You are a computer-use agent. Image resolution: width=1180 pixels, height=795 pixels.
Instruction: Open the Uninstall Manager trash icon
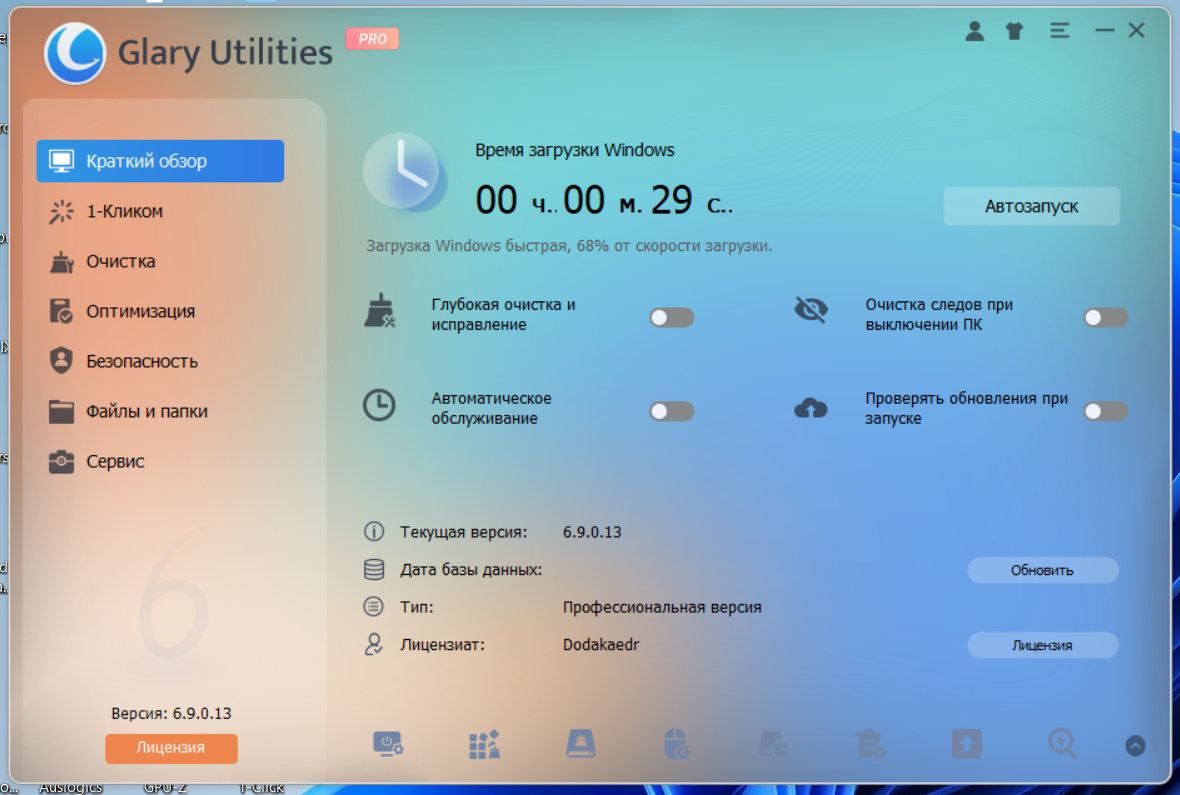pyautogui.click(x=870, y=745)
